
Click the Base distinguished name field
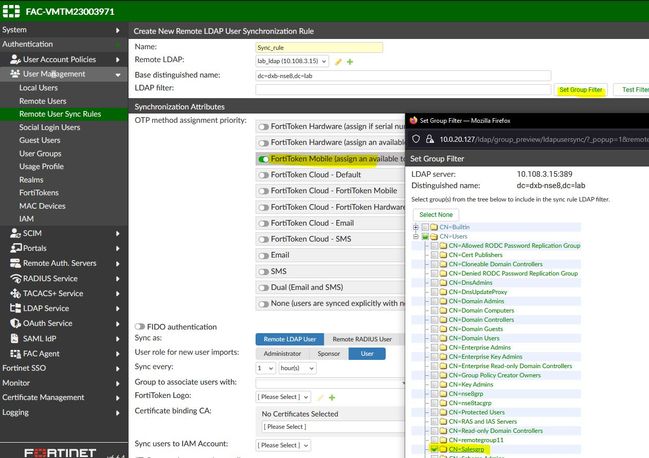(x=403, y=76)
